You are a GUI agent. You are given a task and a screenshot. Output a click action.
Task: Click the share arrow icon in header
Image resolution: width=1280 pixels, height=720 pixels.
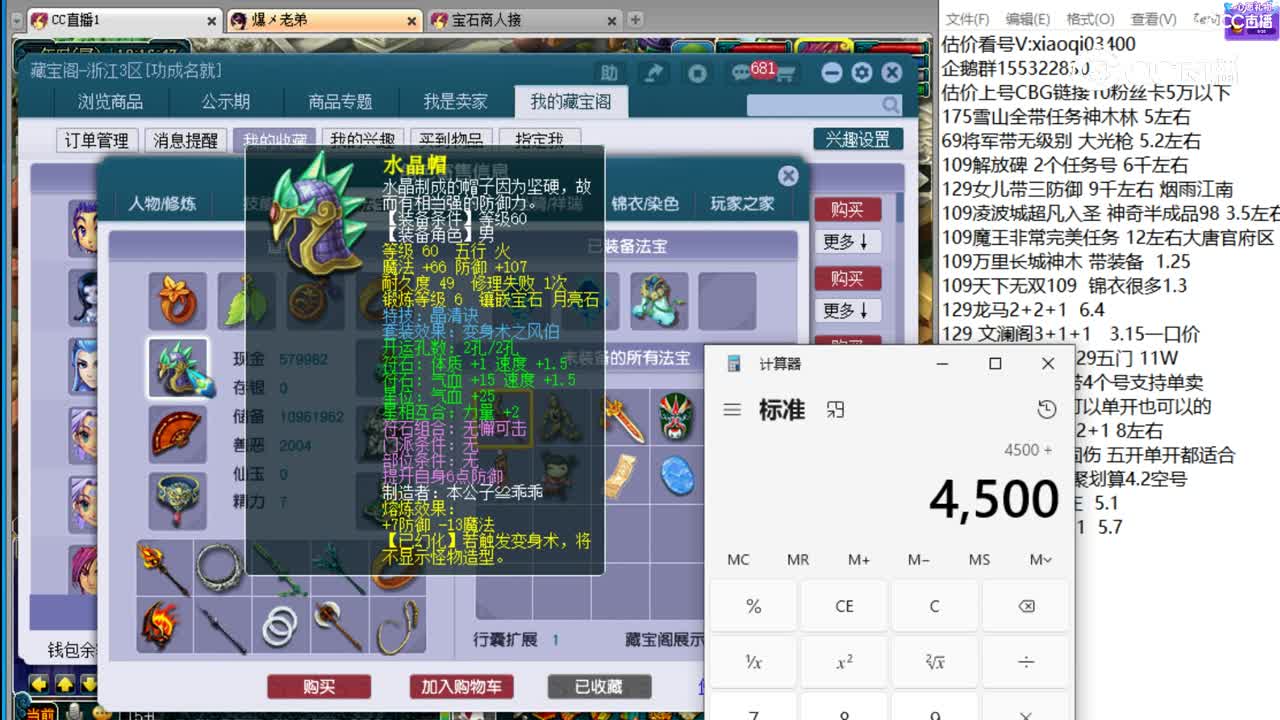pos(653,72)
